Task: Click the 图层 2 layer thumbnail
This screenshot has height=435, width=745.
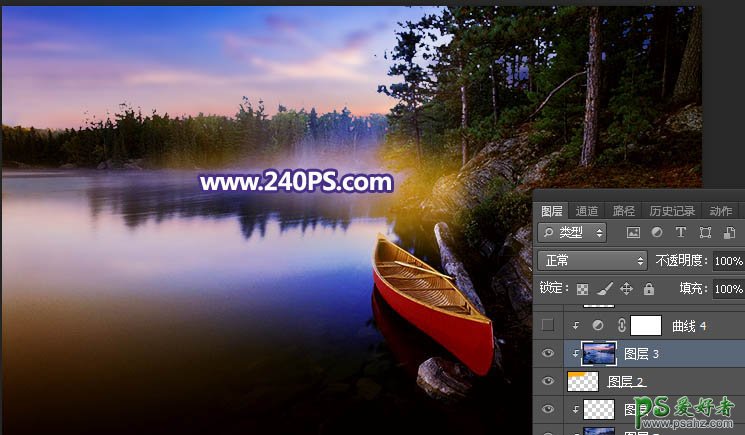Action: (582, 381)
